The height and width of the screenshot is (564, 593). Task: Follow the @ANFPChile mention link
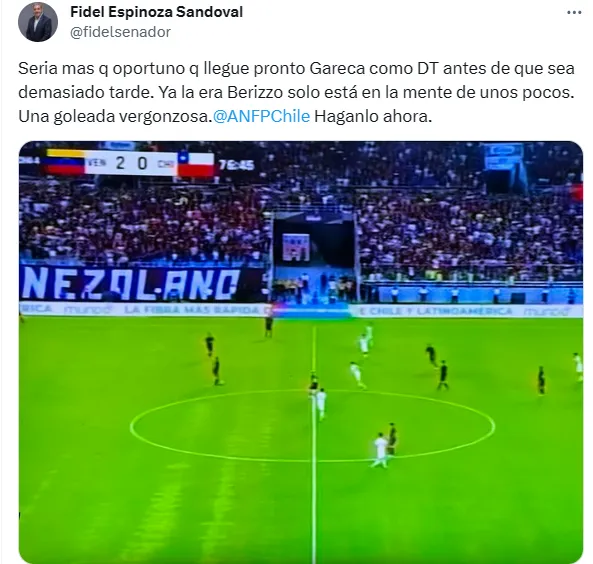(x=261, y=116)
